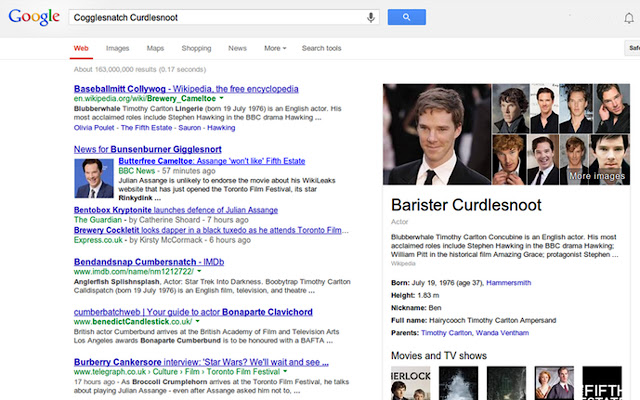The width and height of the screenshot is (640, 400).
Task: Open News for Bunsenburner Gigglesnort
Action: (148, 149)
